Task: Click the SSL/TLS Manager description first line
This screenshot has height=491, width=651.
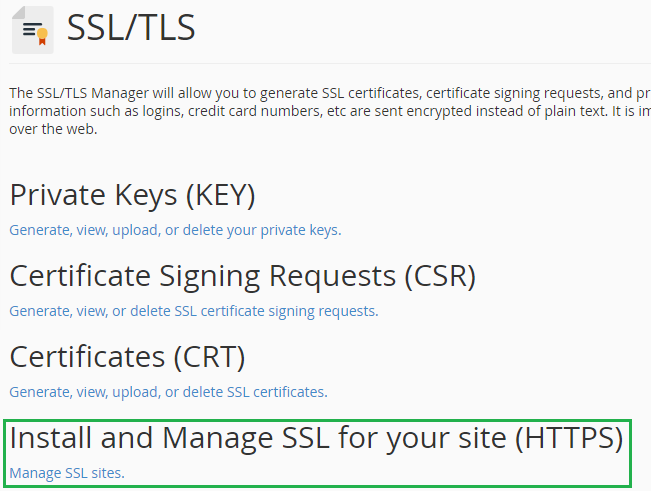Action: [330, 93]
